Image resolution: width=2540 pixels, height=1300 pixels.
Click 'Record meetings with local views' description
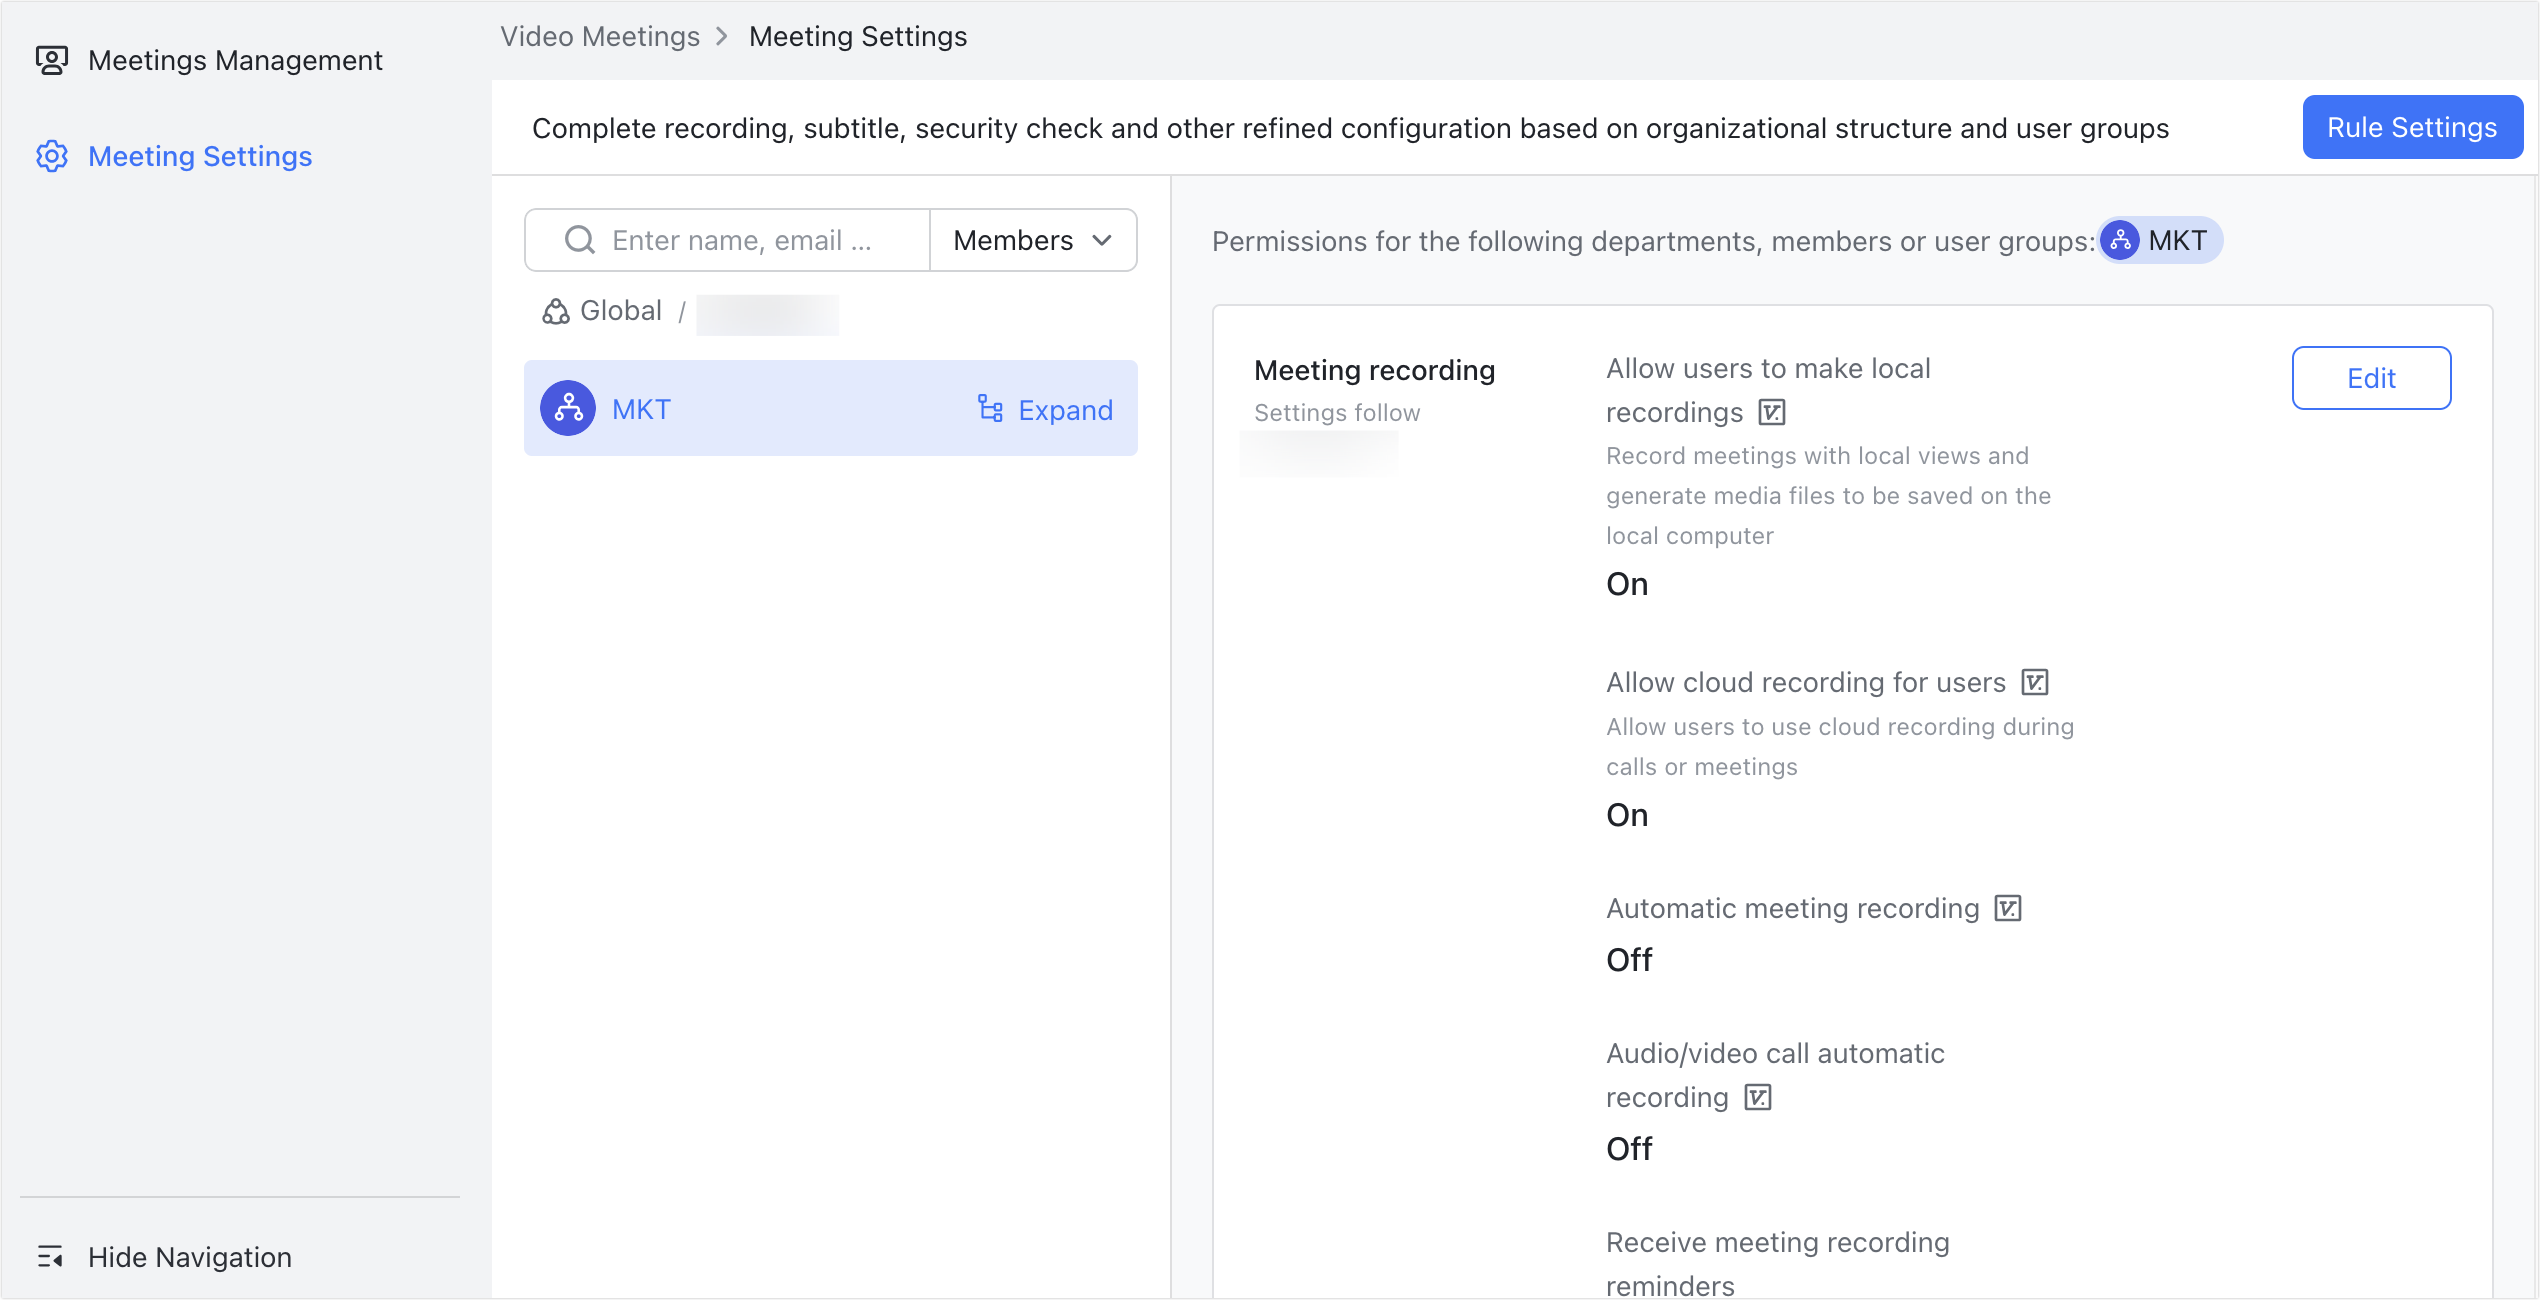tap(1828, 496)
